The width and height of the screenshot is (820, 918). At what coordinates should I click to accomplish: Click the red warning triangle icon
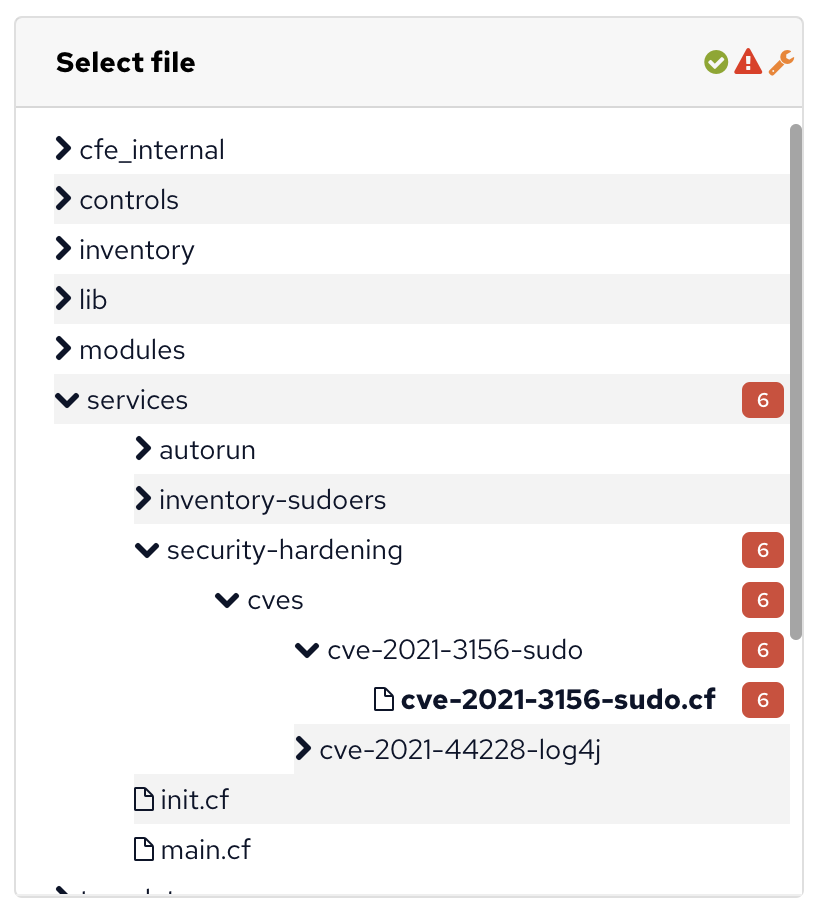click(x=748, y=61)
